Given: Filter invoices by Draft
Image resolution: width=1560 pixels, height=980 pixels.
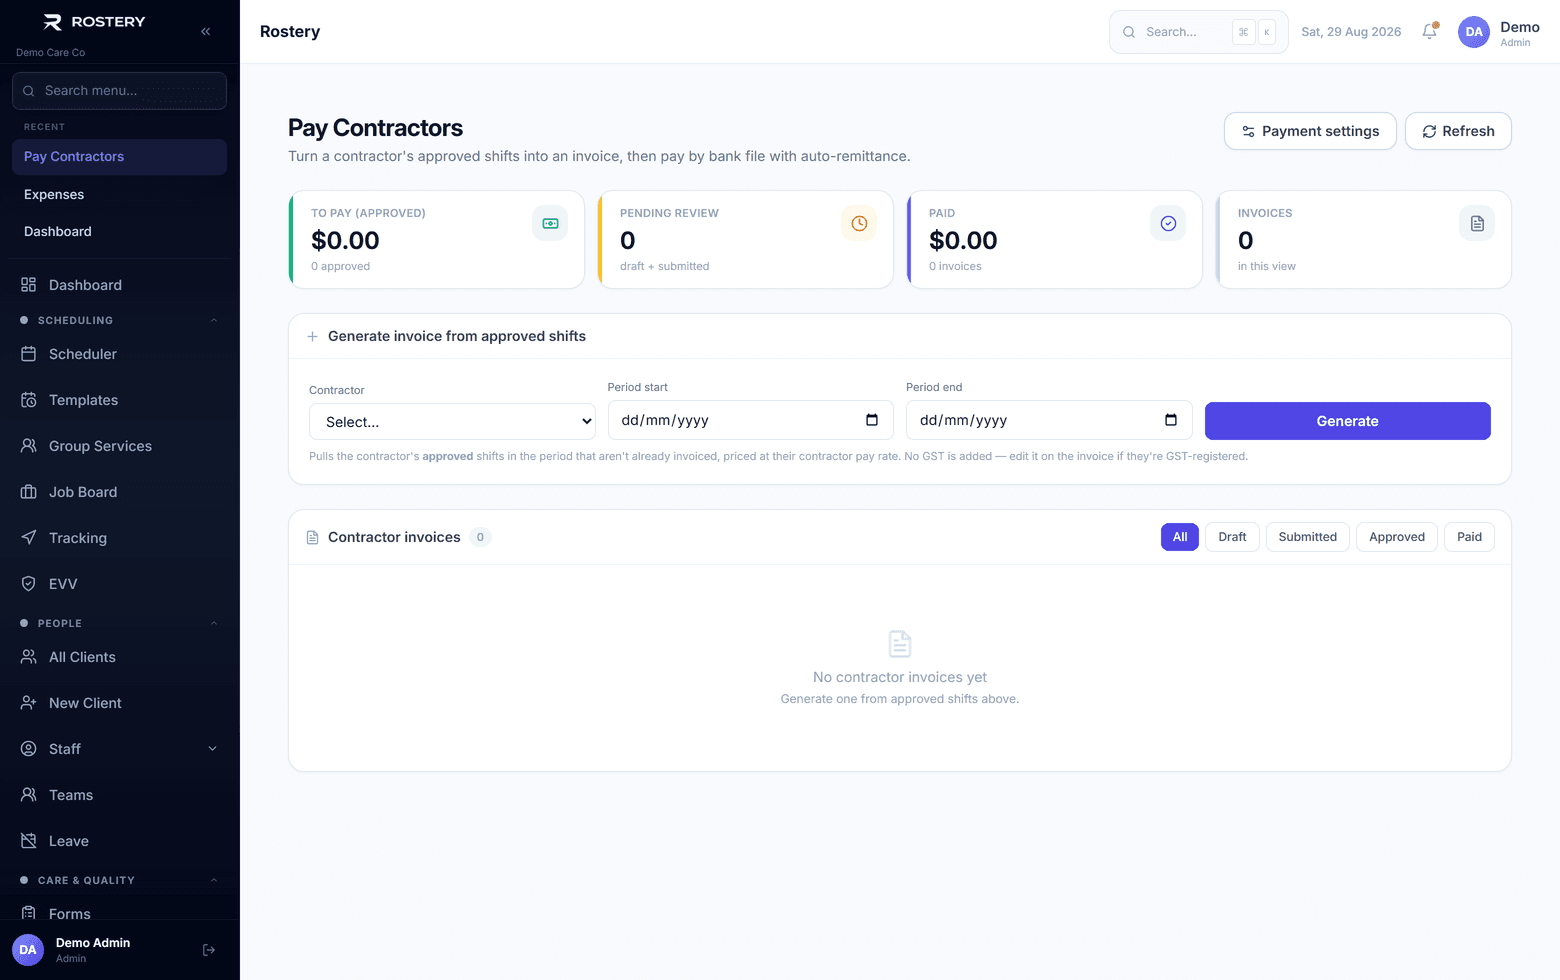Looking at the screenshot, I should (x=1232, y=537).
